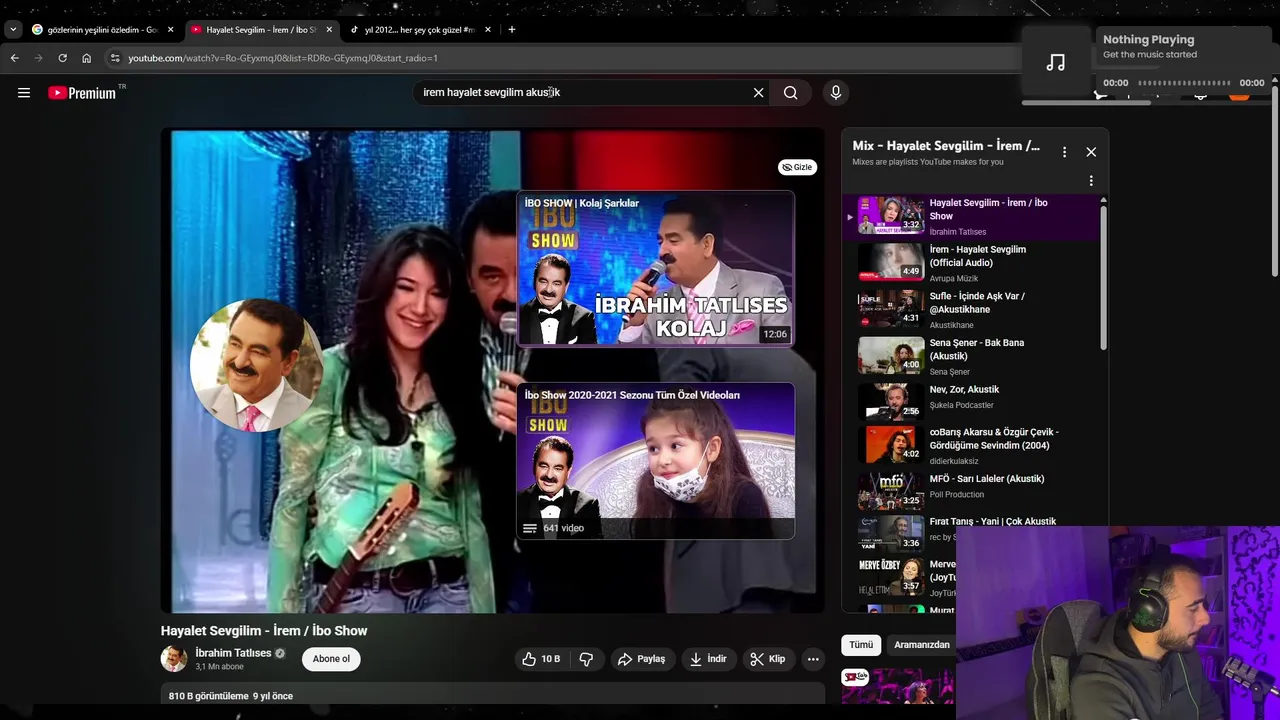1280x720 pixels.
Task: Run search with magnifier button
Action: coord(790,93)
